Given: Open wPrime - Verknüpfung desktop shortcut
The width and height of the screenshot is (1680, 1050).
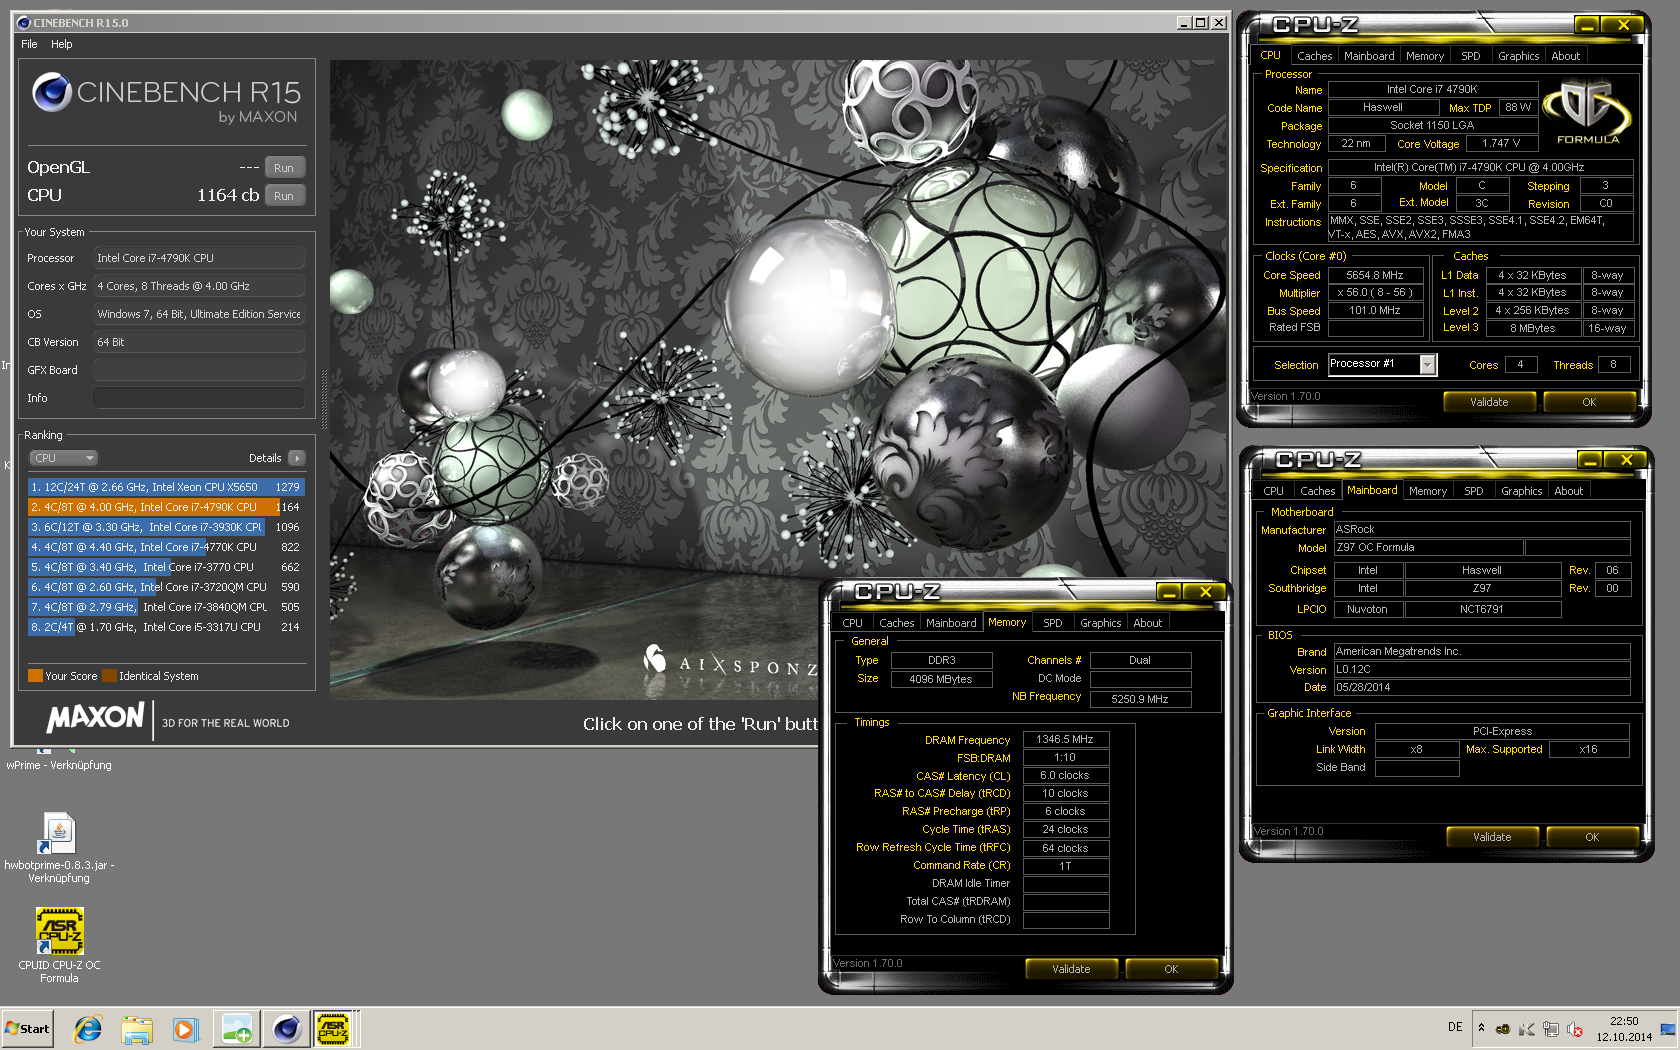Looking at the screenshot, I should pyautogui.click(x=59, y=758).
